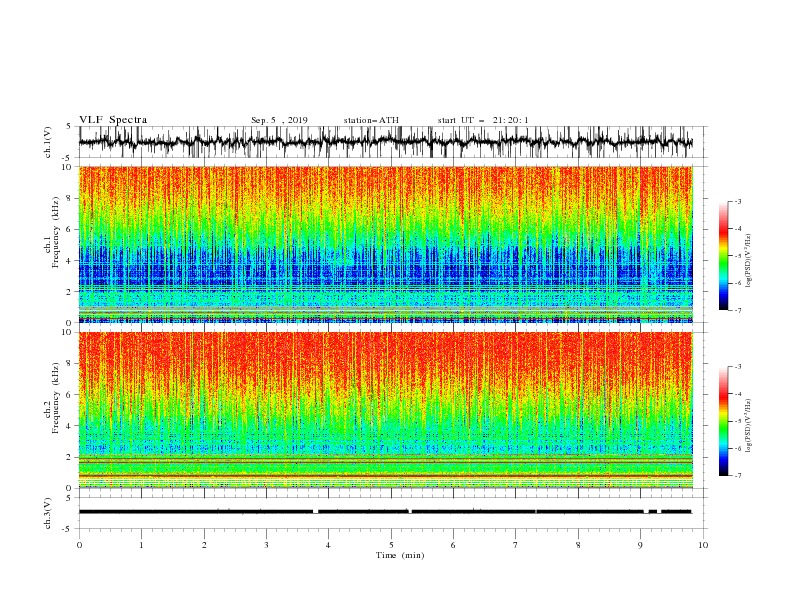Viewport: 792px width, 612px height.
Task: Click the "-7" tick on lower colorbar
Action: click(738, 476)
